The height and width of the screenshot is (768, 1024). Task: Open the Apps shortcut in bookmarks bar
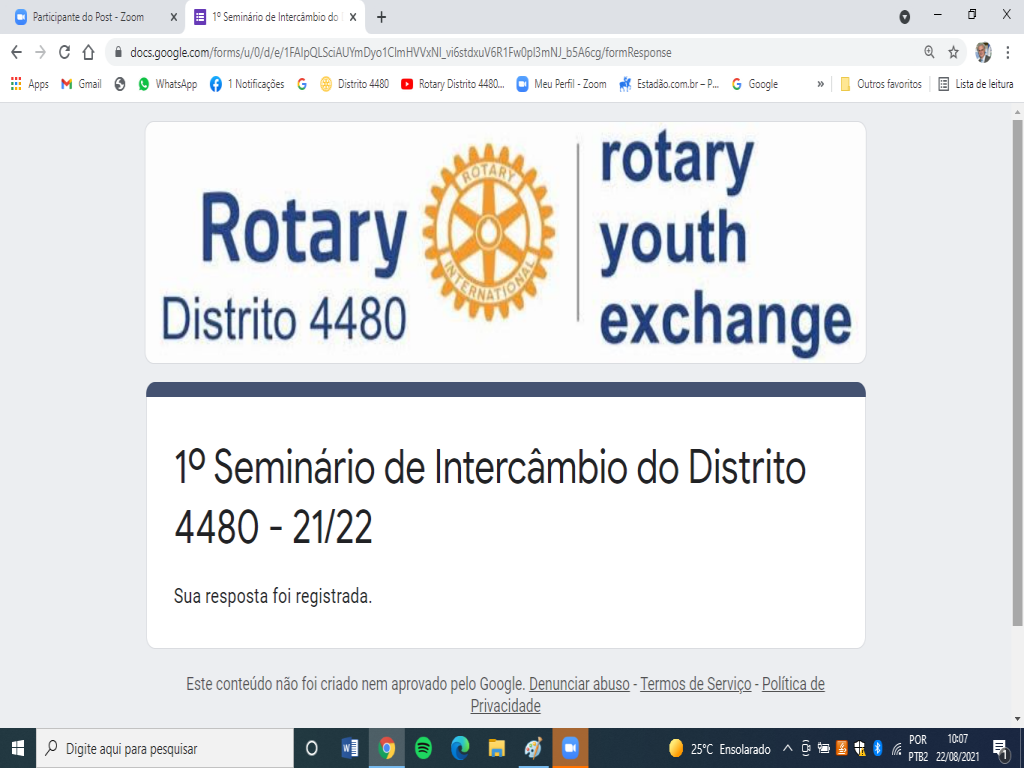29,84
